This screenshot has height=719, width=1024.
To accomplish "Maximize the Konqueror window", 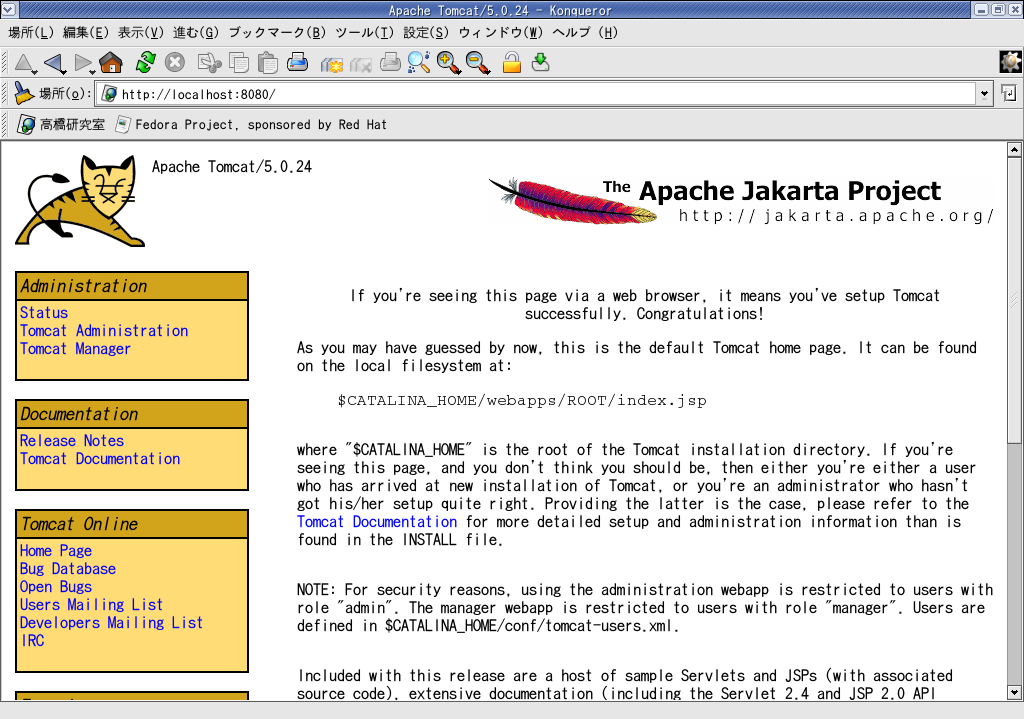I will tap(998, 10).
